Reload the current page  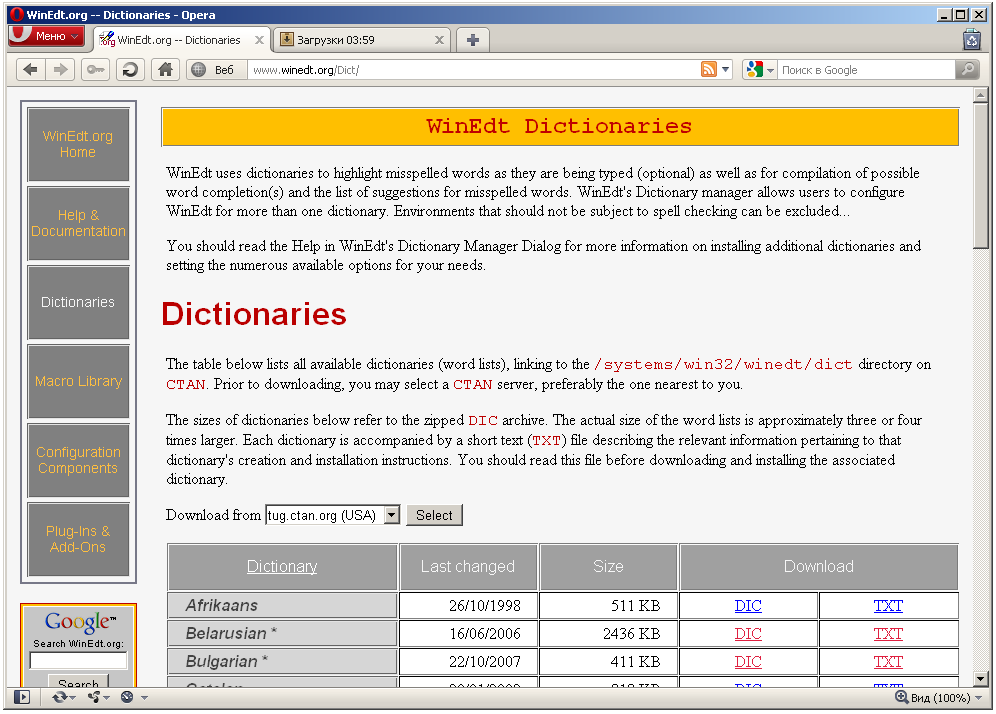[130, 69]
